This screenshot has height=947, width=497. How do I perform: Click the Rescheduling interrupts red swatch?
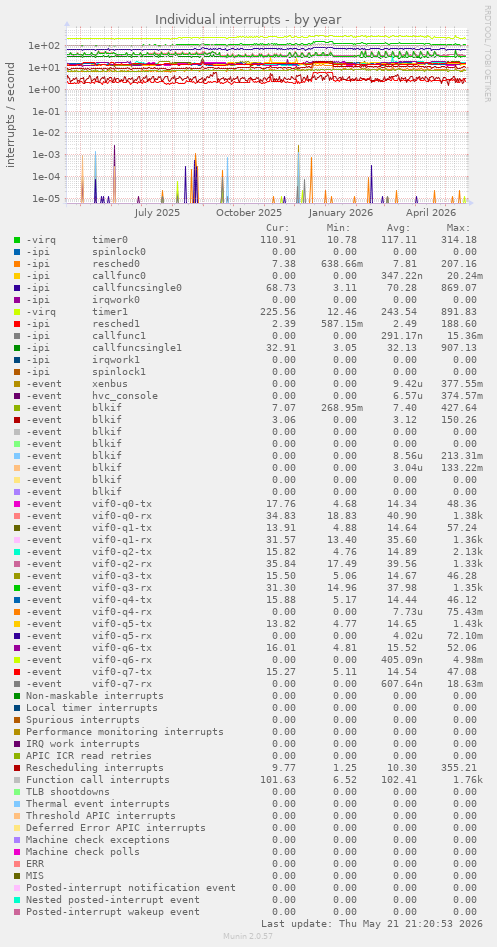(17, 768)
